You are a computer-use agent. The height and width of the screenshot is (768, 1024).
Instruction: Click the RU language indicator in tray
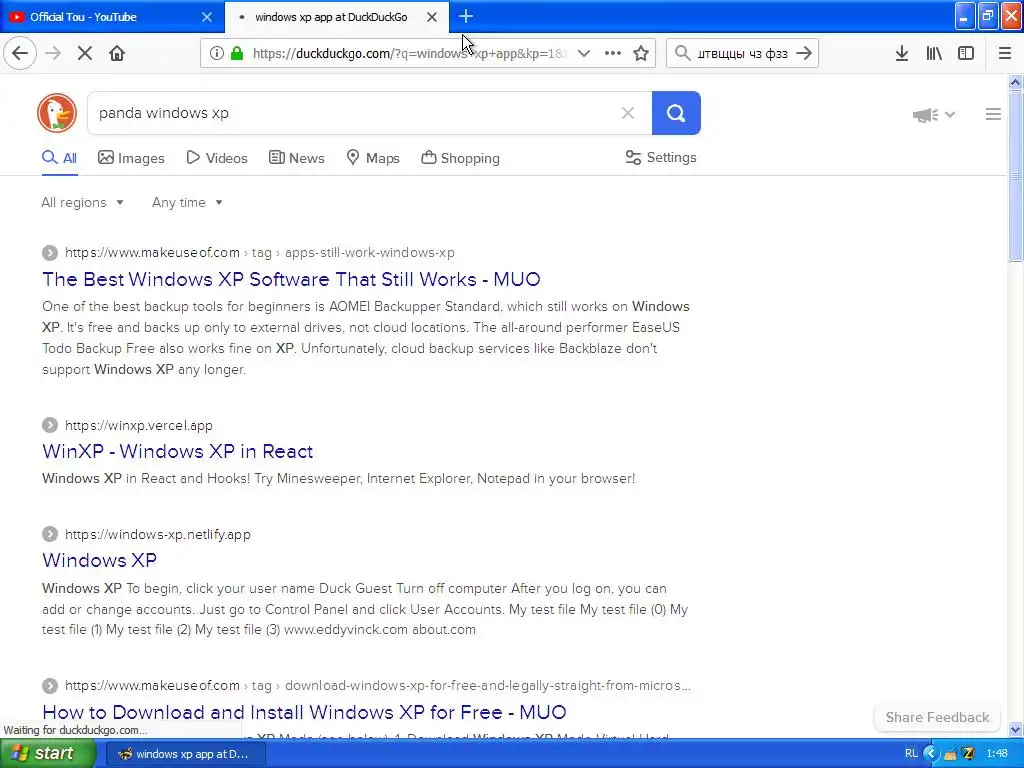point(911,753)
